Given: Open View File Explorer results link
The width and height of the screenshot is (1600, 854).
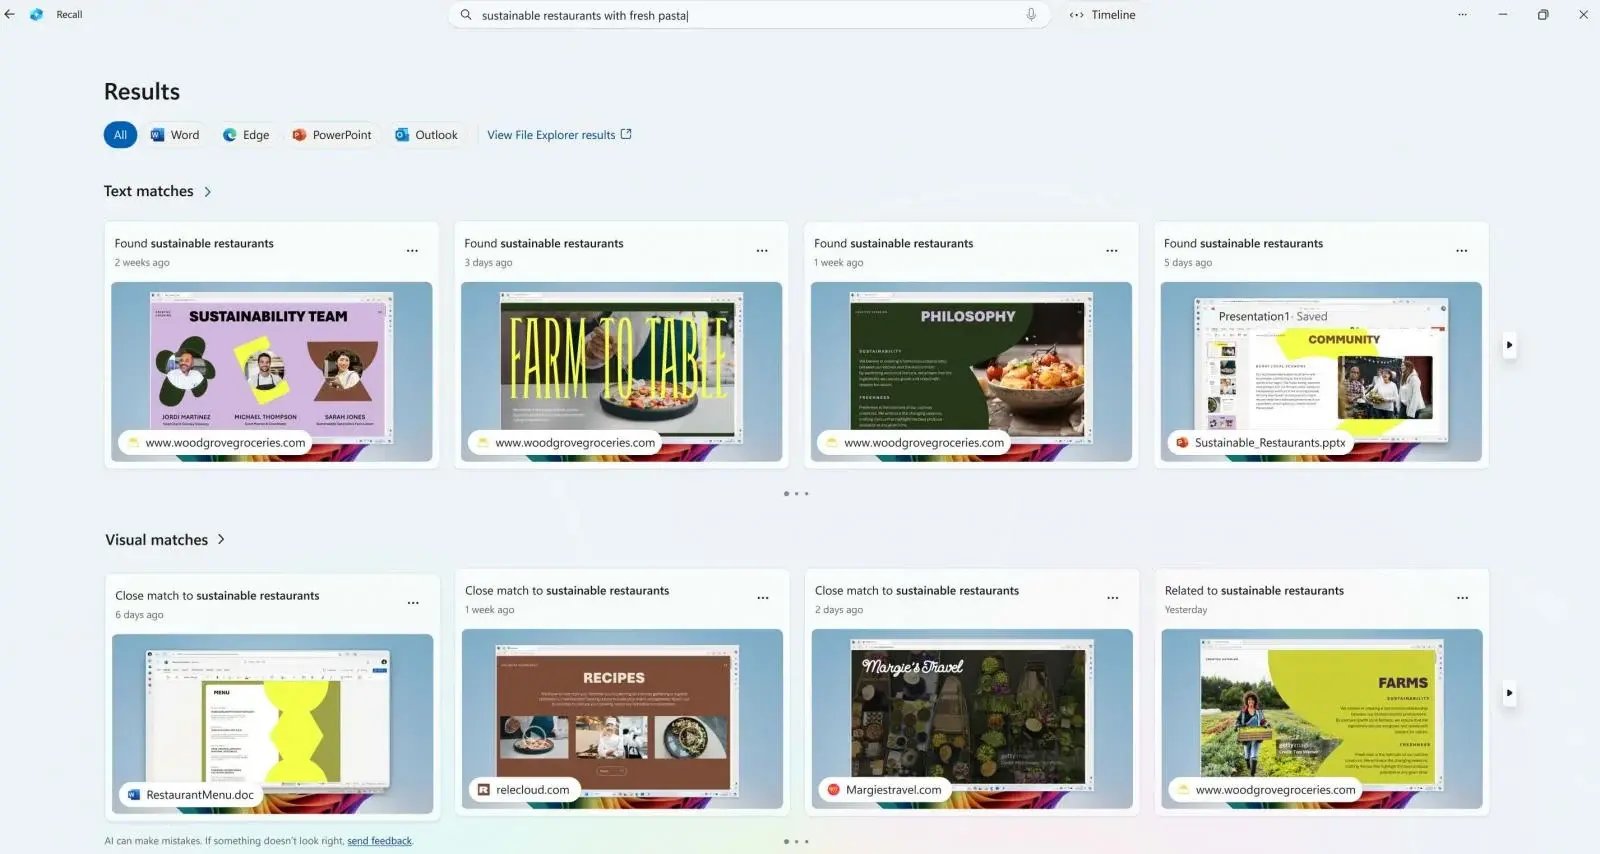Looking at the screenshot, I should 559,135.
